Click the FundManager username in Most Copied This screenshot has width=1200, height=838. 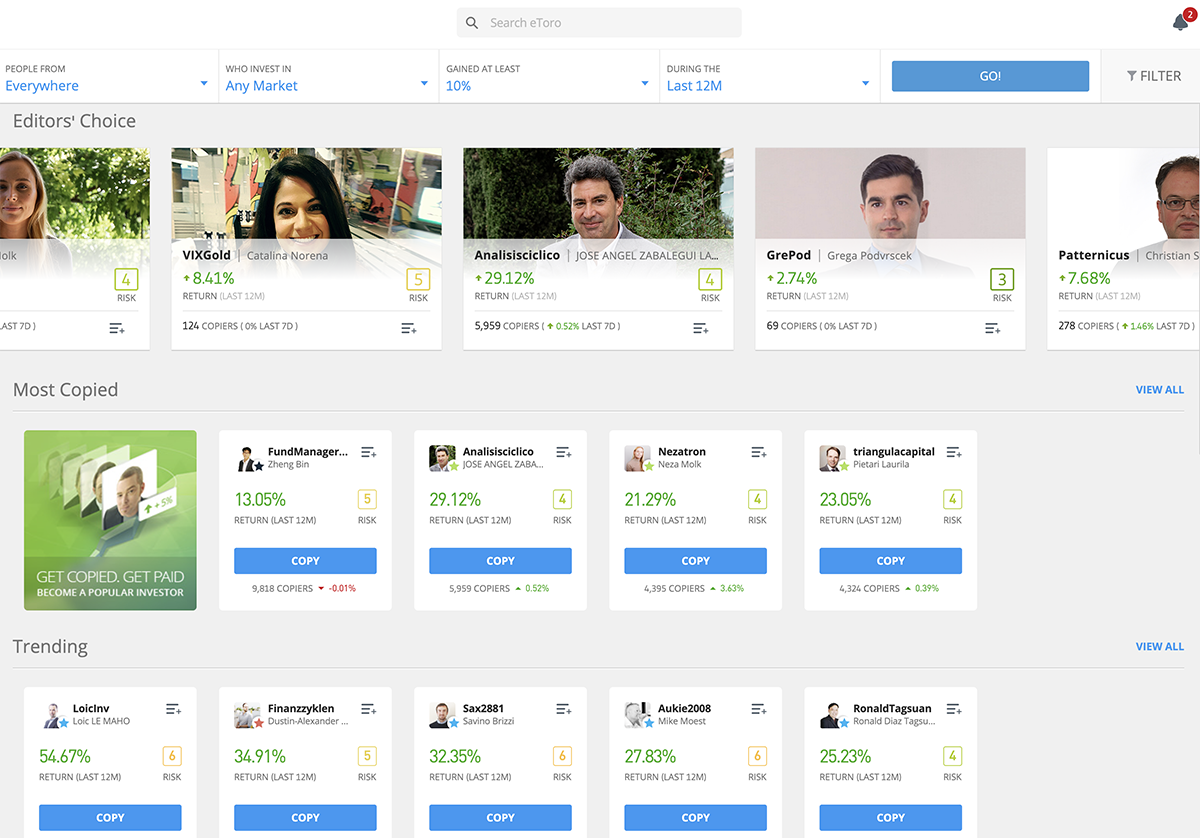[308, 452]
